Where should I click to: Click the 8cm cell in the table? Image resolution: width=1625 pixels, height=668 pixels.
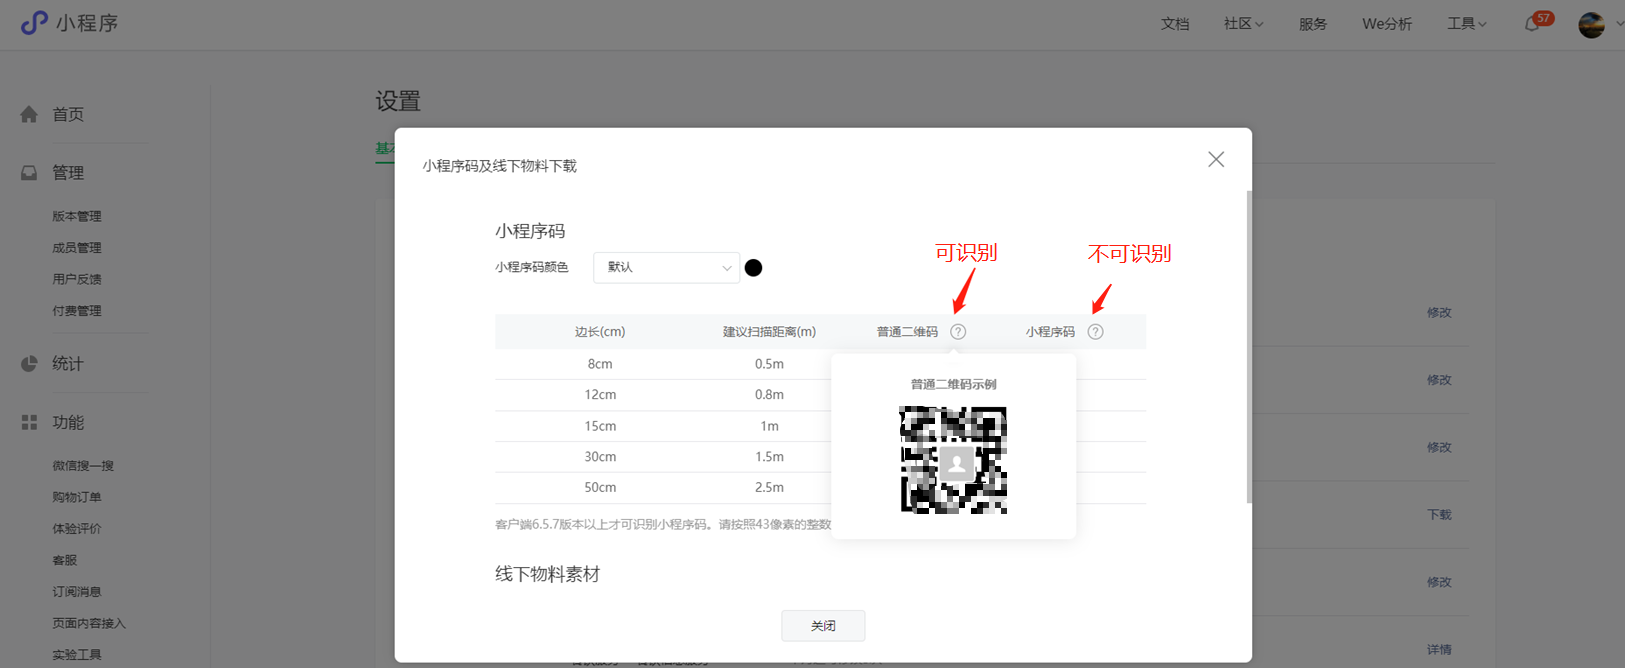click(x=600, y=364)
